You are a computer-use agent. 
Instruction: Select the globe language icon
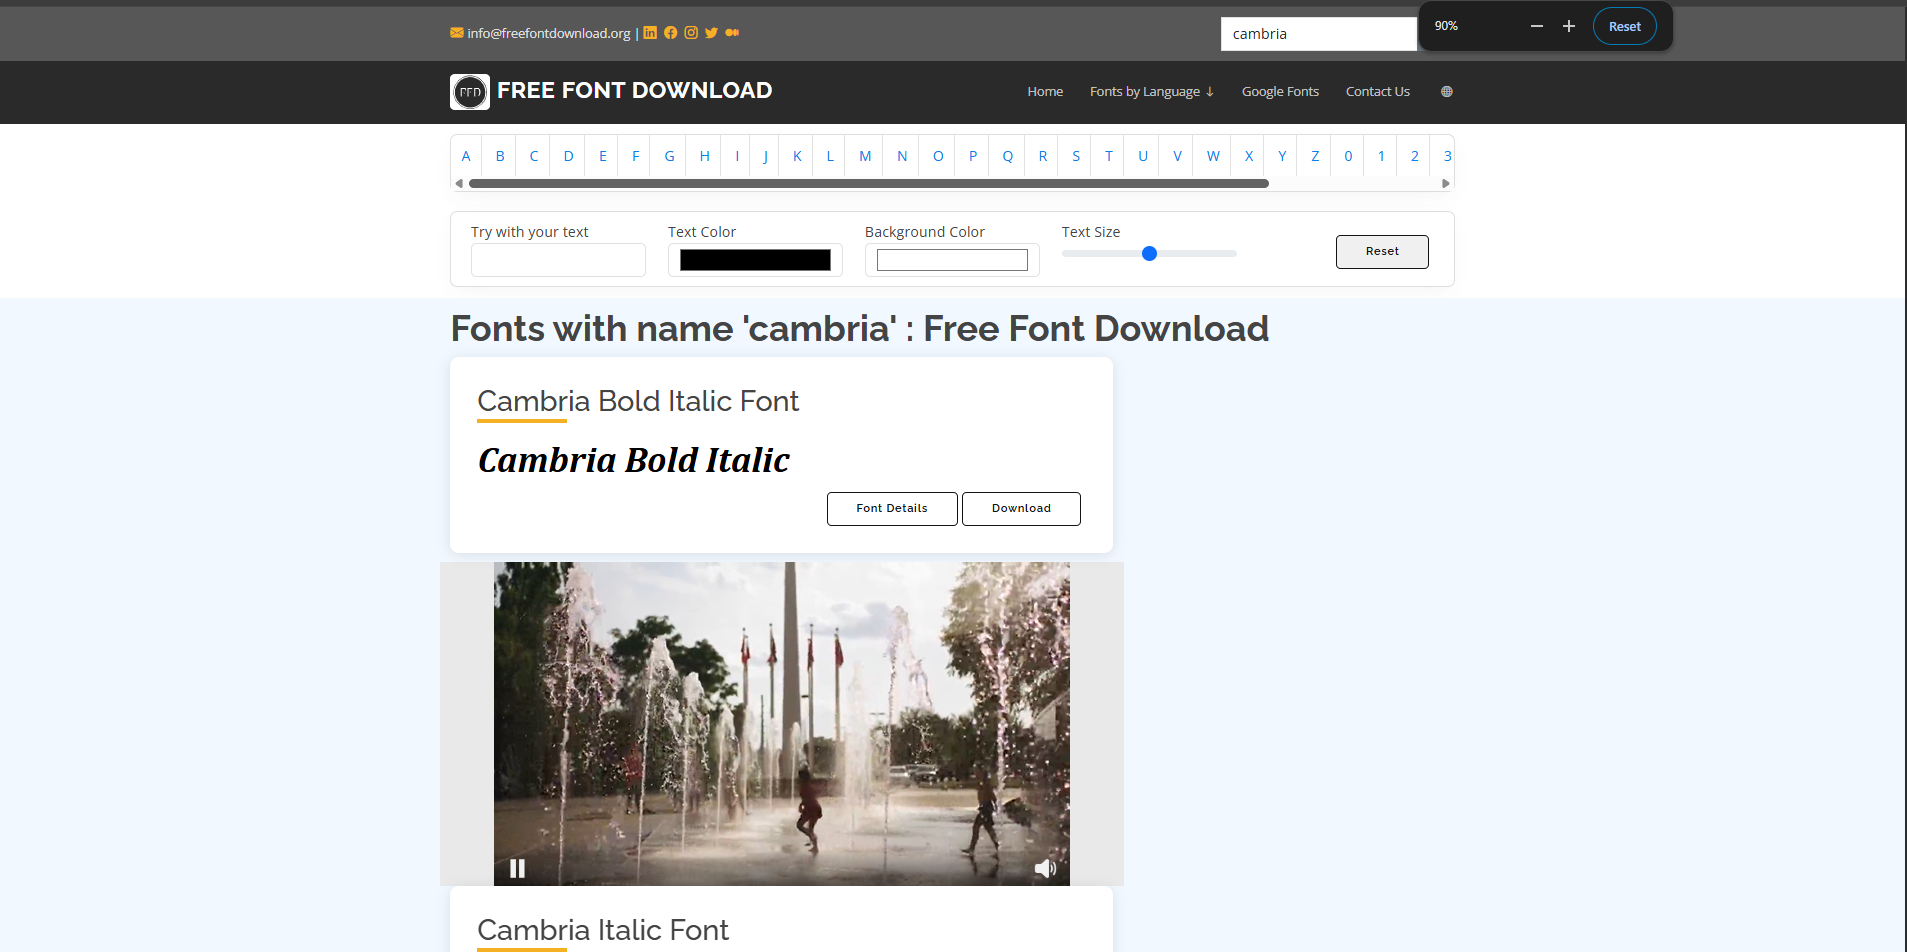click(1446, 91)
